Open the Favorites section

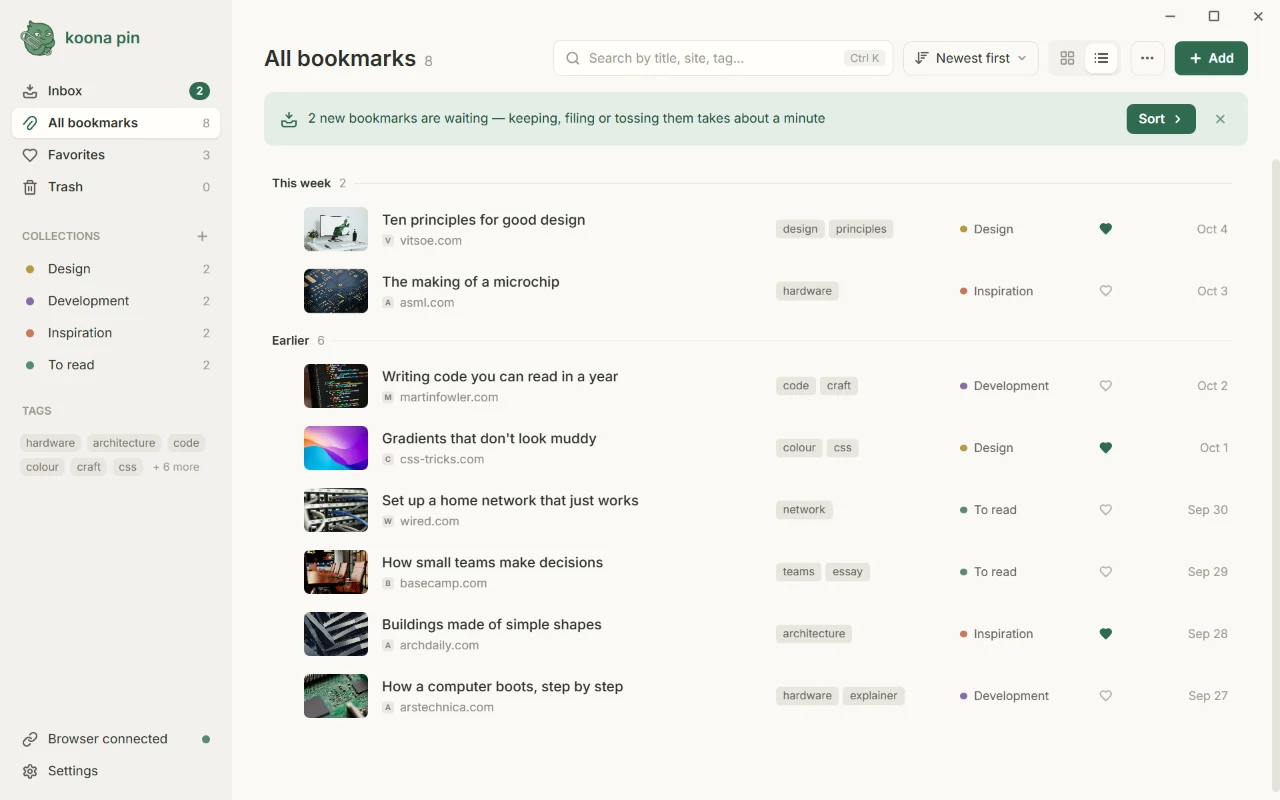click(116, 155)
